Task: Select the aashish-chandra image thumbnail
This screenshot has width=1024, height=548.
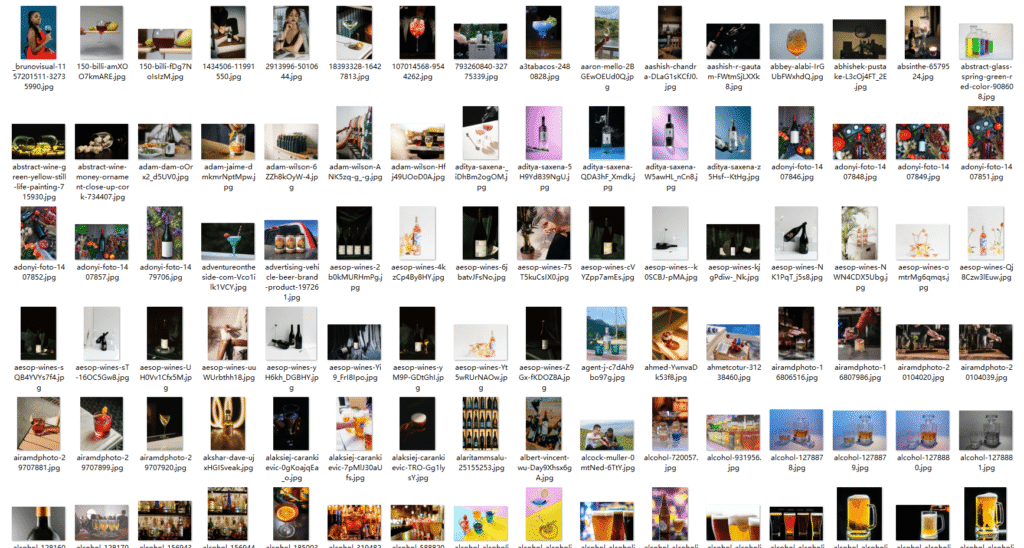Action: [x=671, y=33]
